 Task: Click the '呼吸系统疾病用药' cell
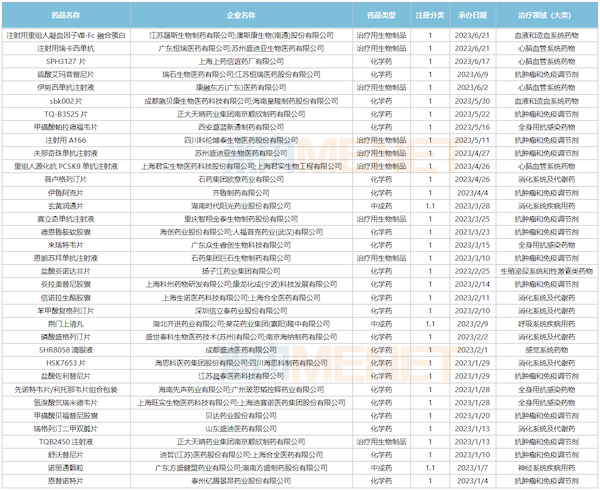[547, 324]
